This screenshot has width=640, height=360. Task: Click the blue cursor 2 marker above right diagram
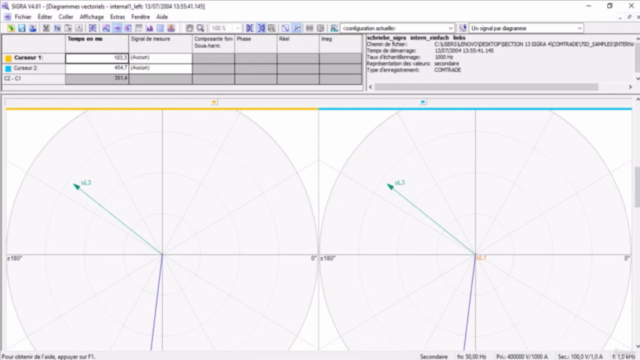pyautogui.click(x=423, y=102)
